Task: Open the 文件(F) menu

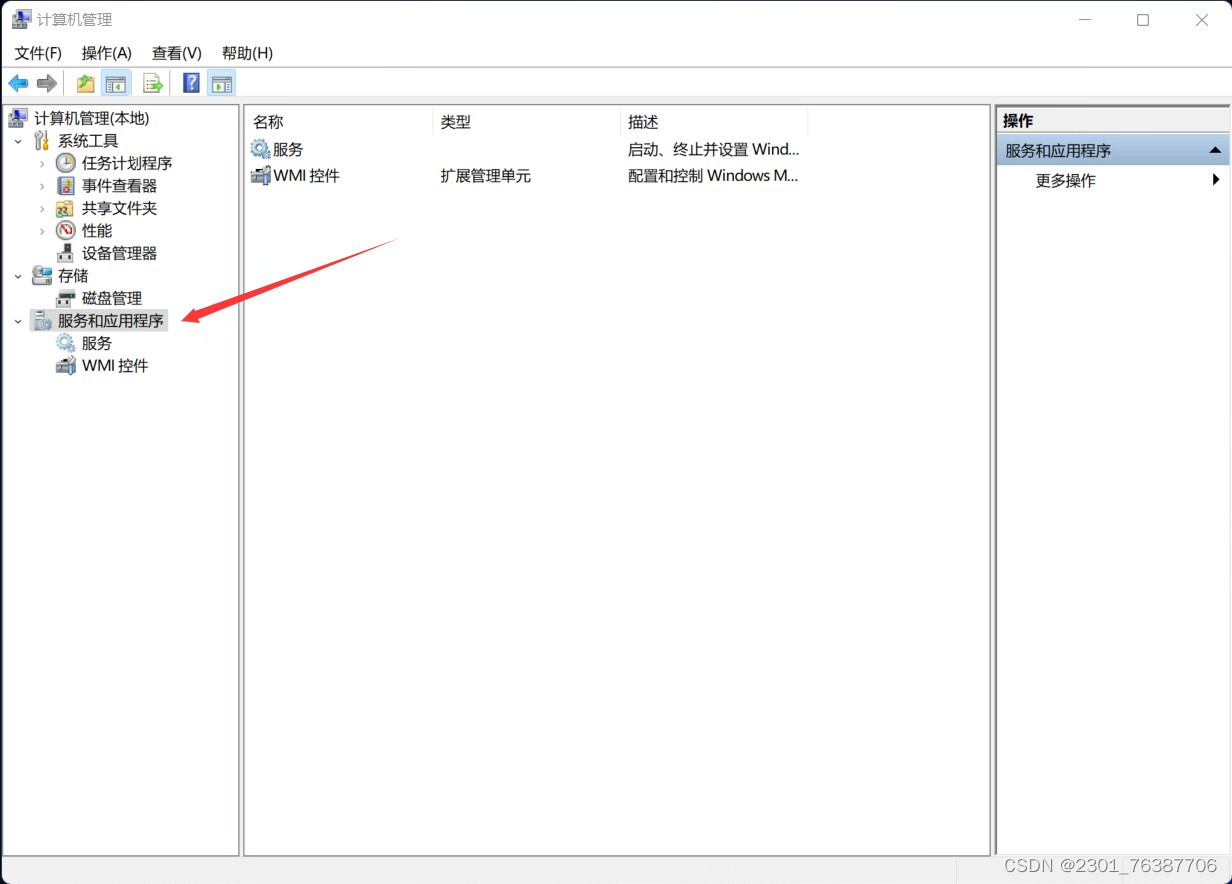Action: point(38,53)
